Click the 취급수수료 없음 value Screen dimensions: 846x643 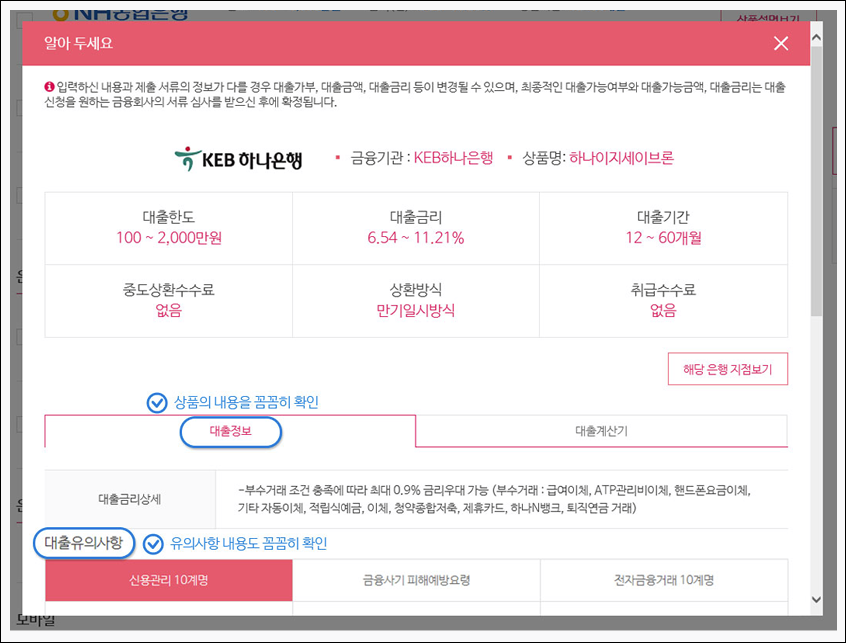tap(663, 310)
